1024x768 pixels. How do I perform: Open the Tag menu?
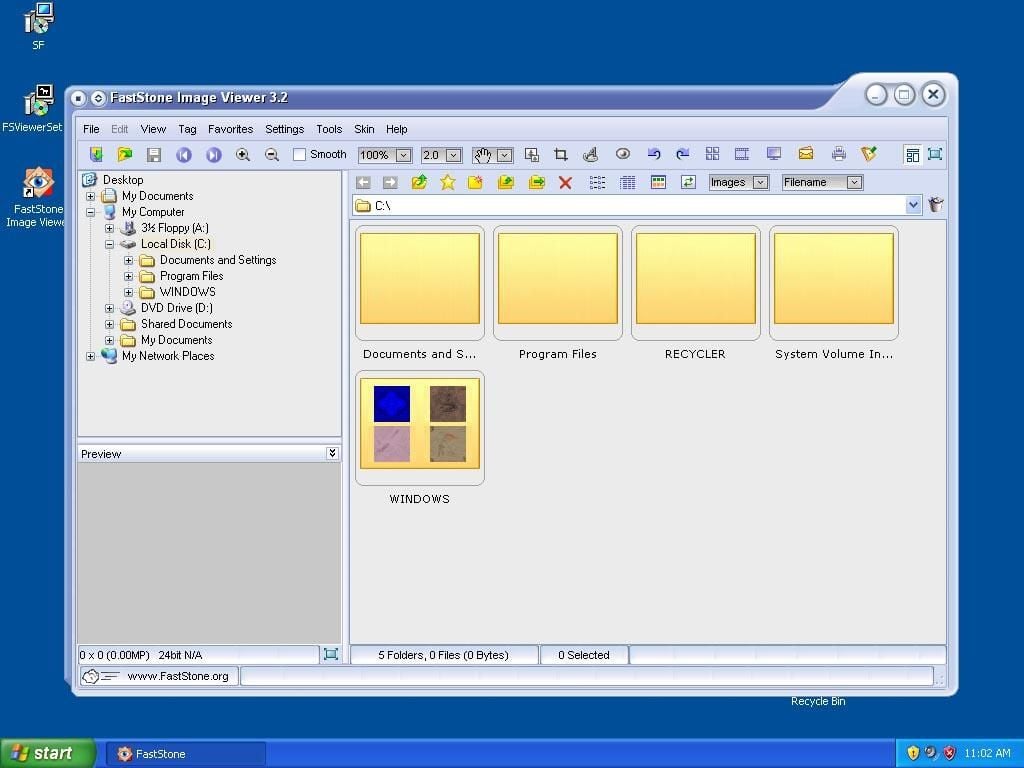[x=187, y=129]
